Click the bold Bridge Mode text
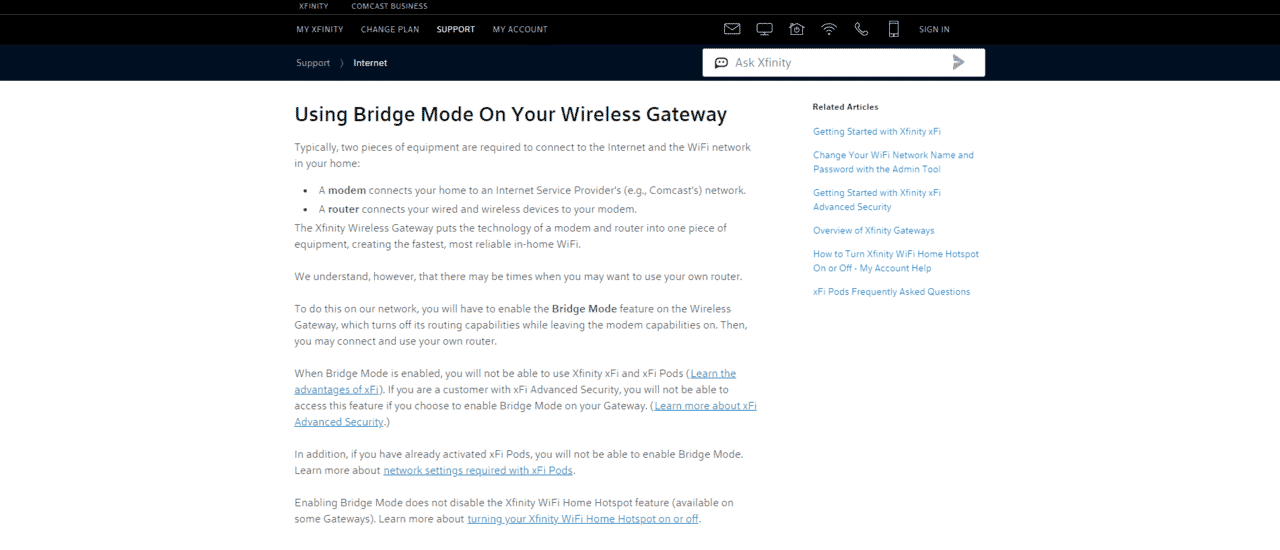The image size is (1280, 550). tap(584, 309)
